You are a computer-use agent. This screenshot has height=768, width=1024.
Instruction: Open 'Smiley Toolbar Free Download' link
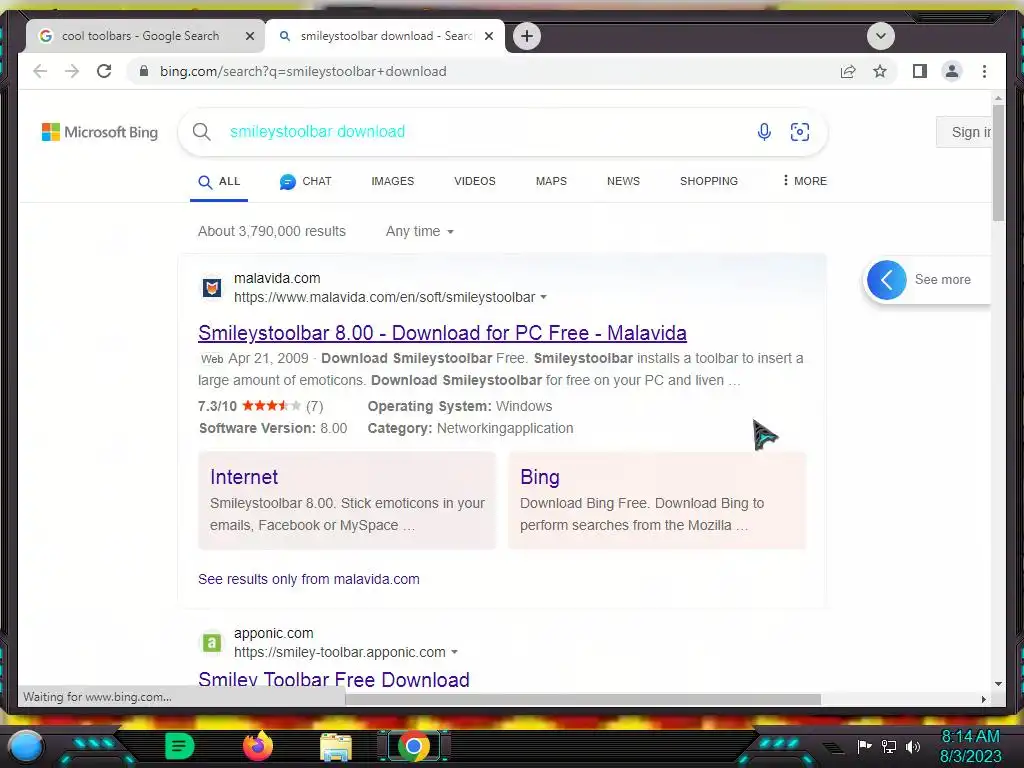click(x=334, y=680)
